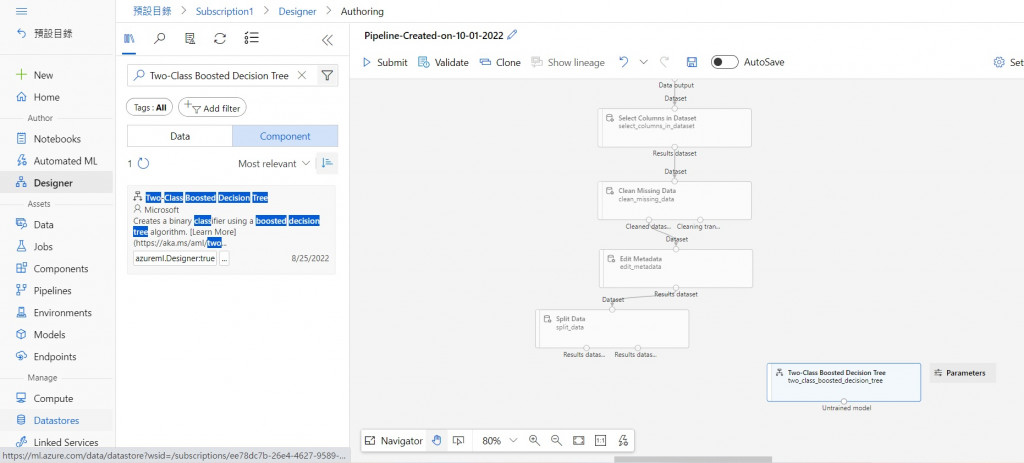The width and height of the screenshot is (1024, 463).
Task: Refresh the component results list
Action: point(144,163)
